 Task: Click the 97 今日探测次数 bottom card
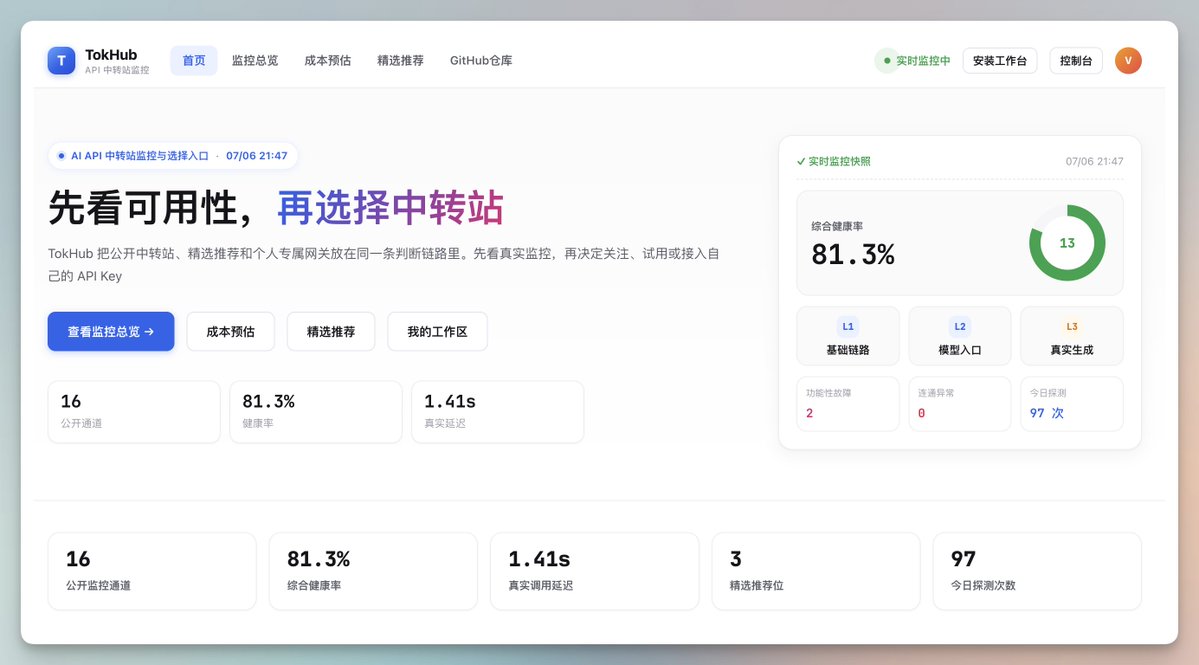click(1037, 571)
